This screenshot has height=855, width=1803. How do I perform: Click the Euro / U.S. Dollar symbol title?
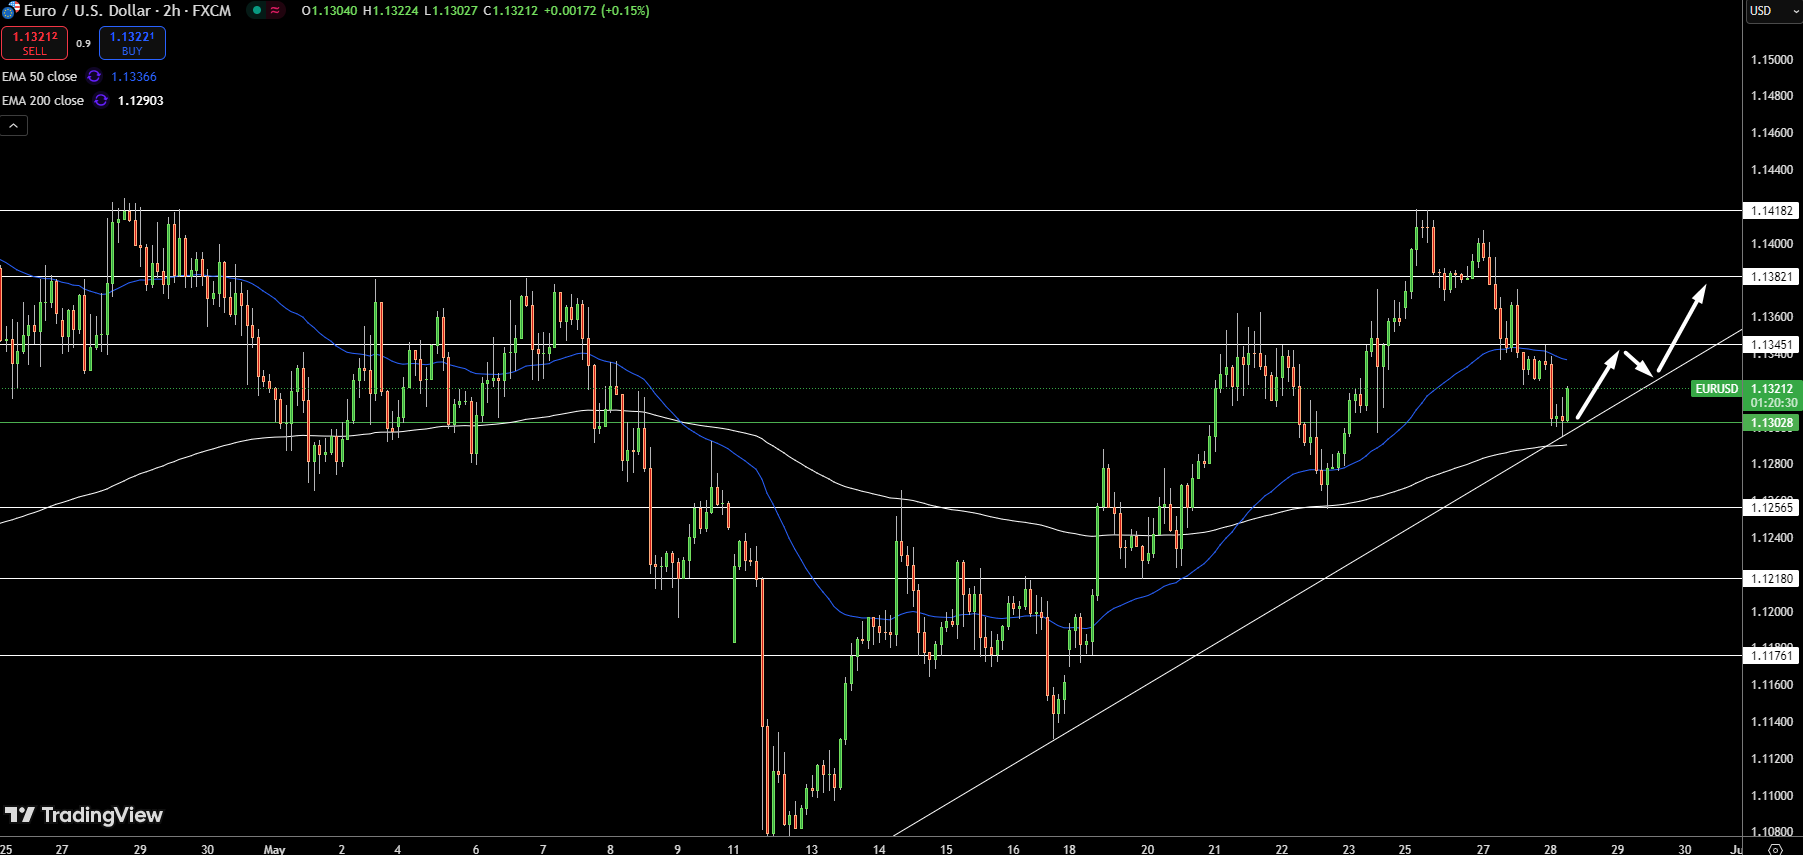[x=127, y=11]
